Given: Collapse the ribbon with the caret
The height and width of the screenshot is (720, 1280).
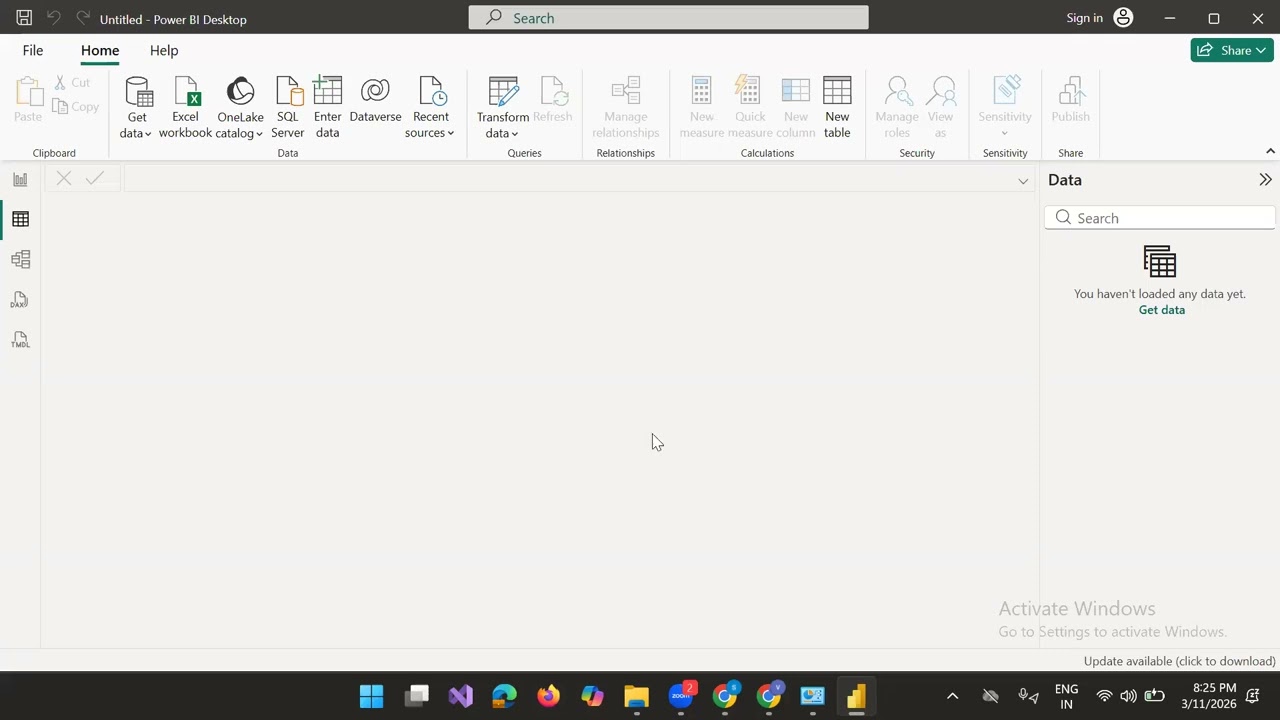Looking at the screenshot, I should pyautogui.click(x=1270, y=151).
